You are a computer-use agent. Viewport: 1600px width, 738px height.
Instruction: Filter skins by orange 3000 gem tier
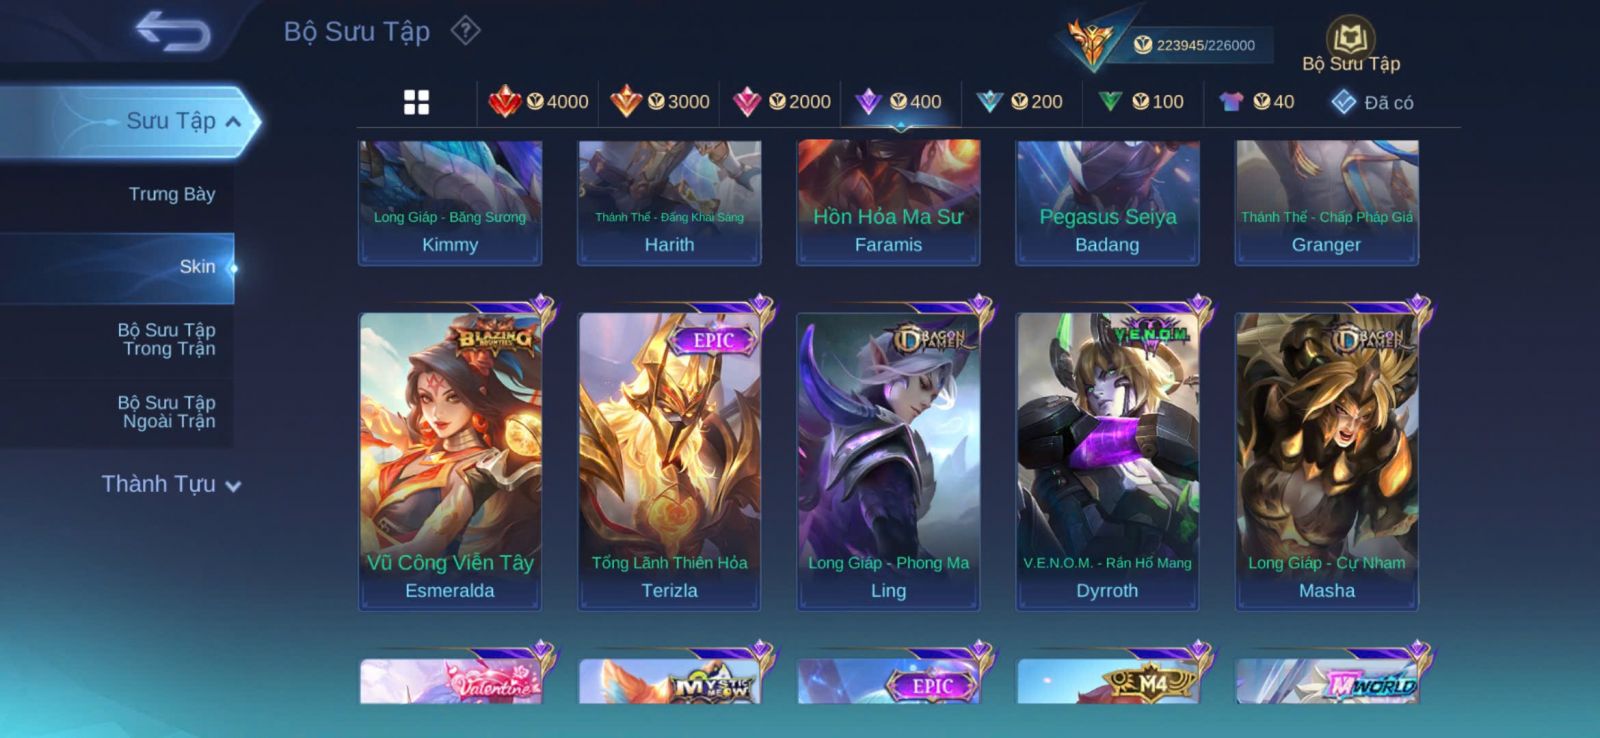(x=660, y=101)
